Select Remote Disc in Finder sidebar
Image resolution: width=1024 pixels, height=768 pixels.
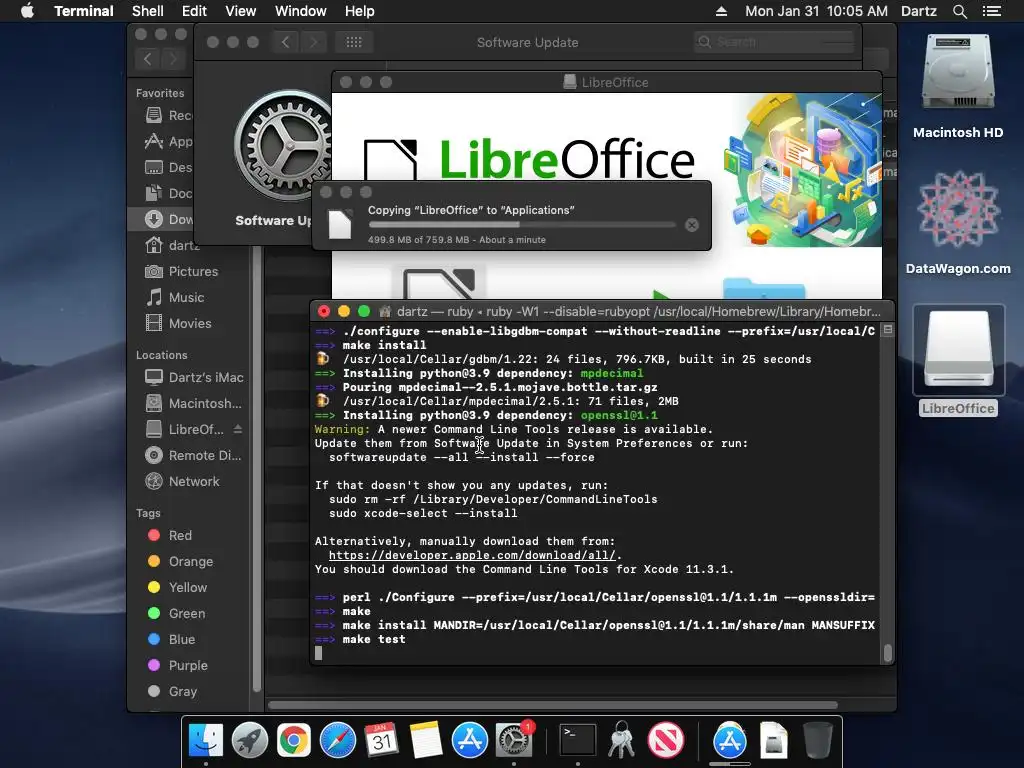coord(193,455)
